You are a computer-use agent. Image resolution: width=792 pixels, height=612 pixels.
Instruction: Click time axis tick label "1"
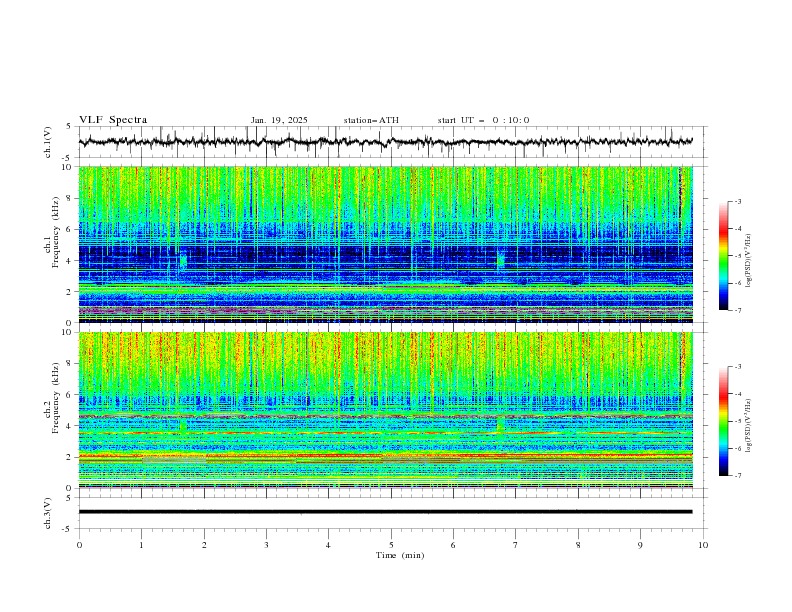pyautogui.click(x=141, y=545)
